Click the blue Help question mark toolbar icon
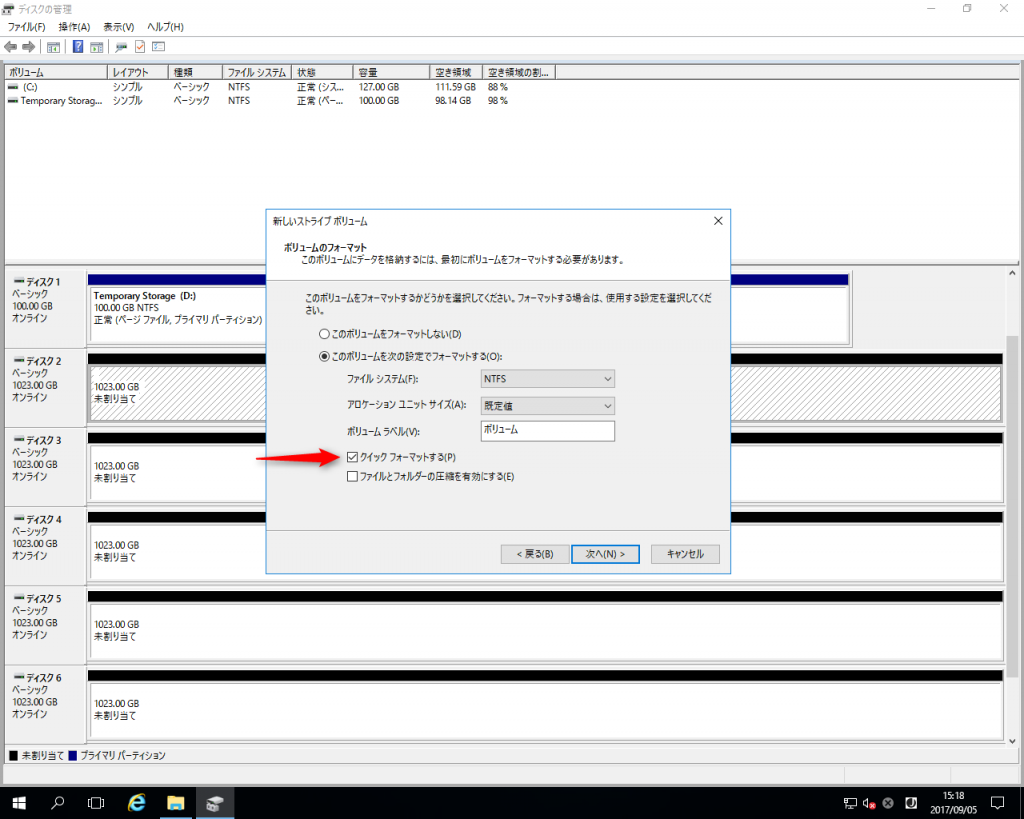Screen dimensions: 1024x819 tap(78, 47)
